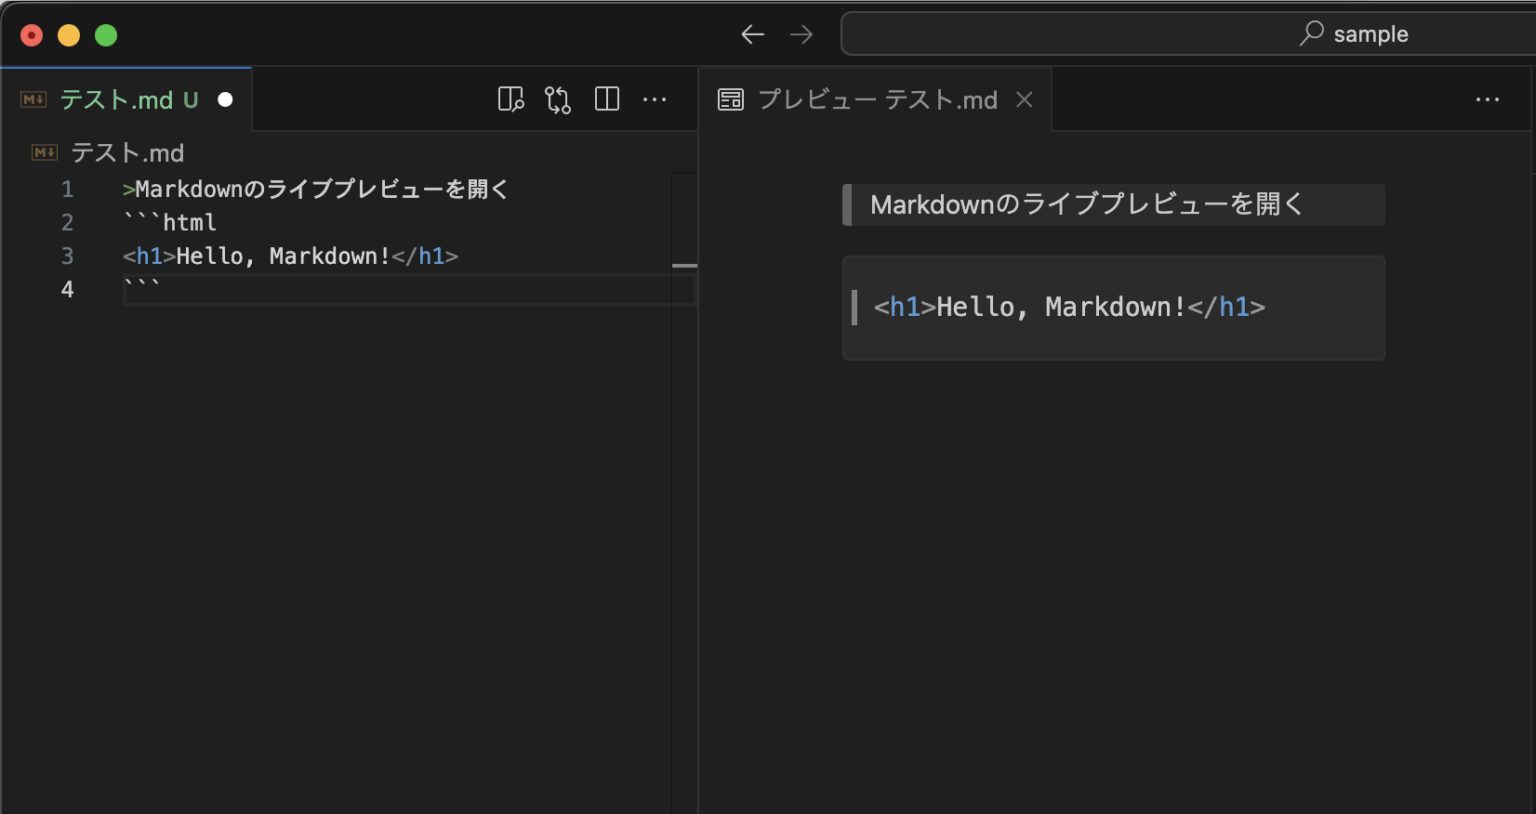Viewport: 1536px width, 814px height.
Task: Click line number 4 in the editor
Action: 67,289
